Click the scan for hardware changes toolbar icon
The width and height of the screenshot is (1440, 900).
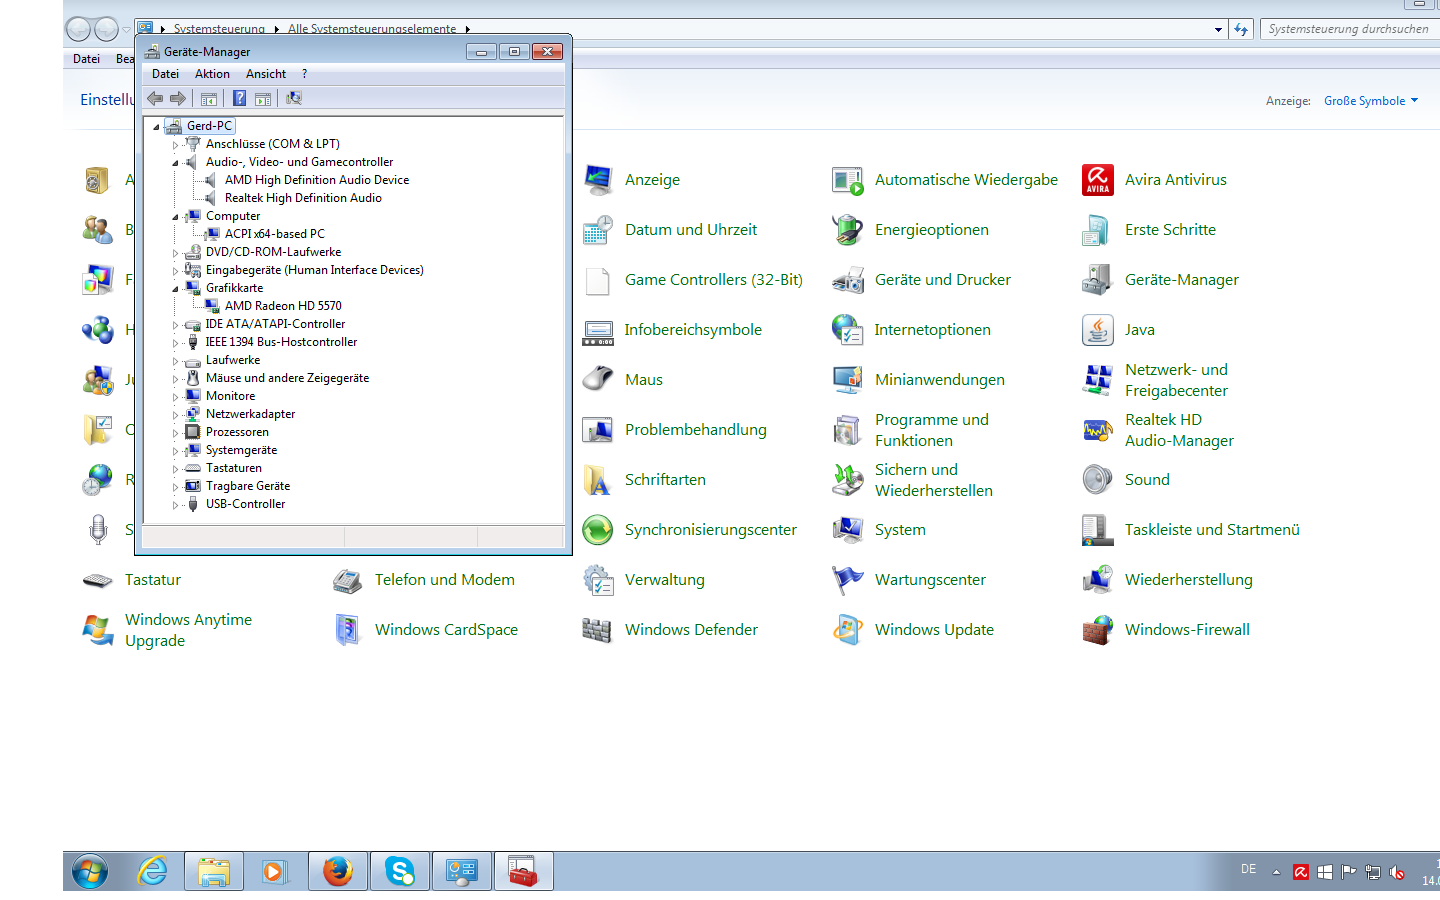pos(294,98)
